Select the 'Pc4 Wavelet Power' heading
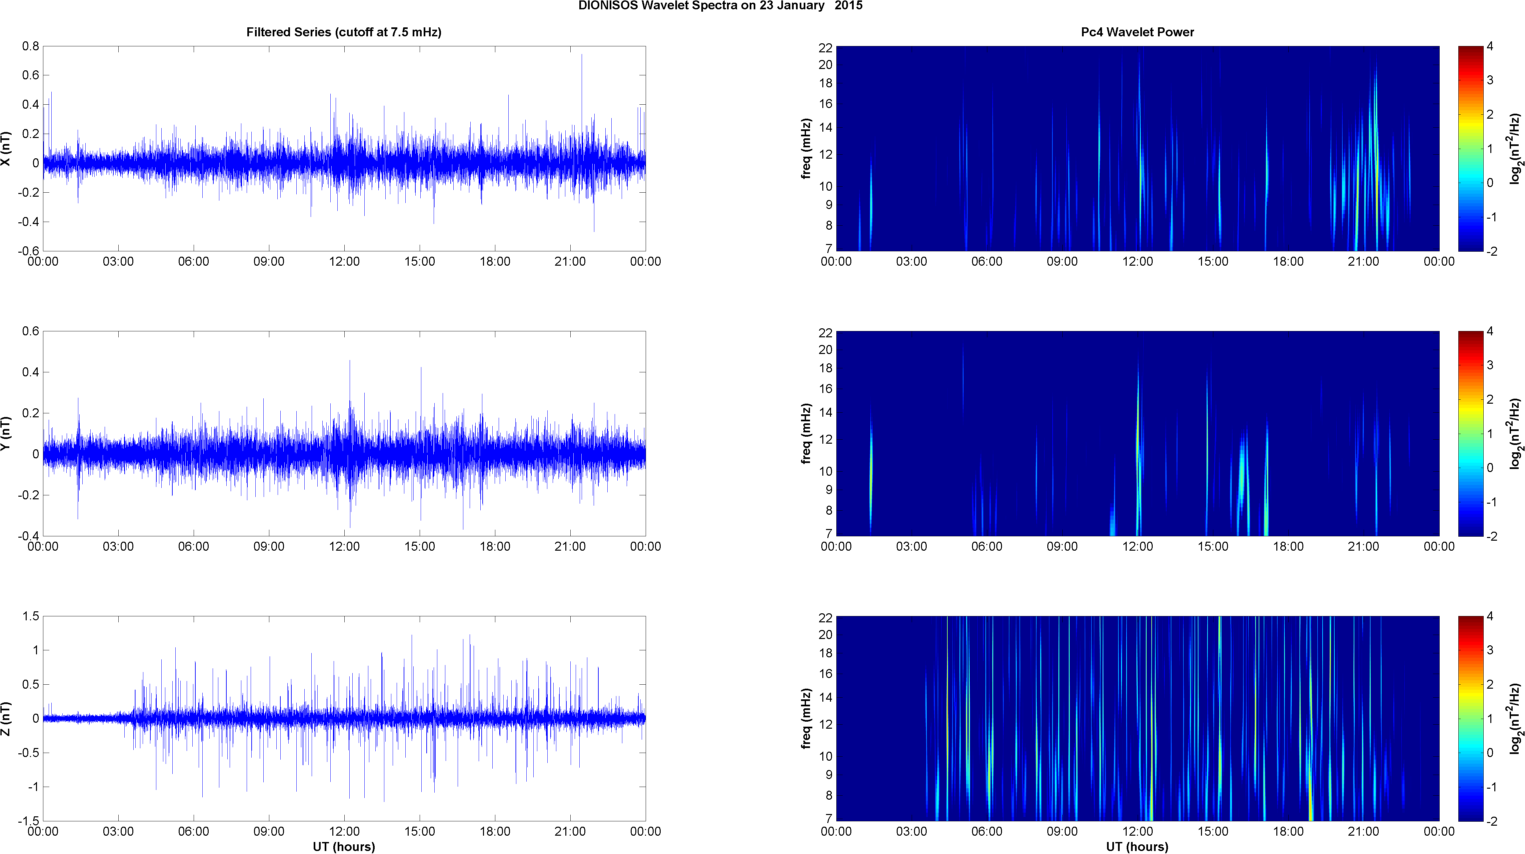Screen dimensions: 1525x854 pos(1137,32)
